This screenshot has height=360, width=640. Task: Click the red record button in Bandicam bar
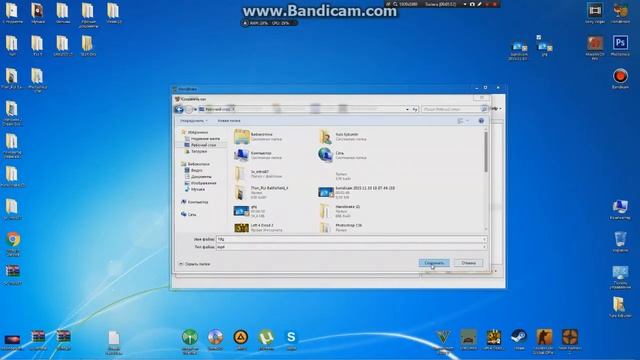pos(495,4)
